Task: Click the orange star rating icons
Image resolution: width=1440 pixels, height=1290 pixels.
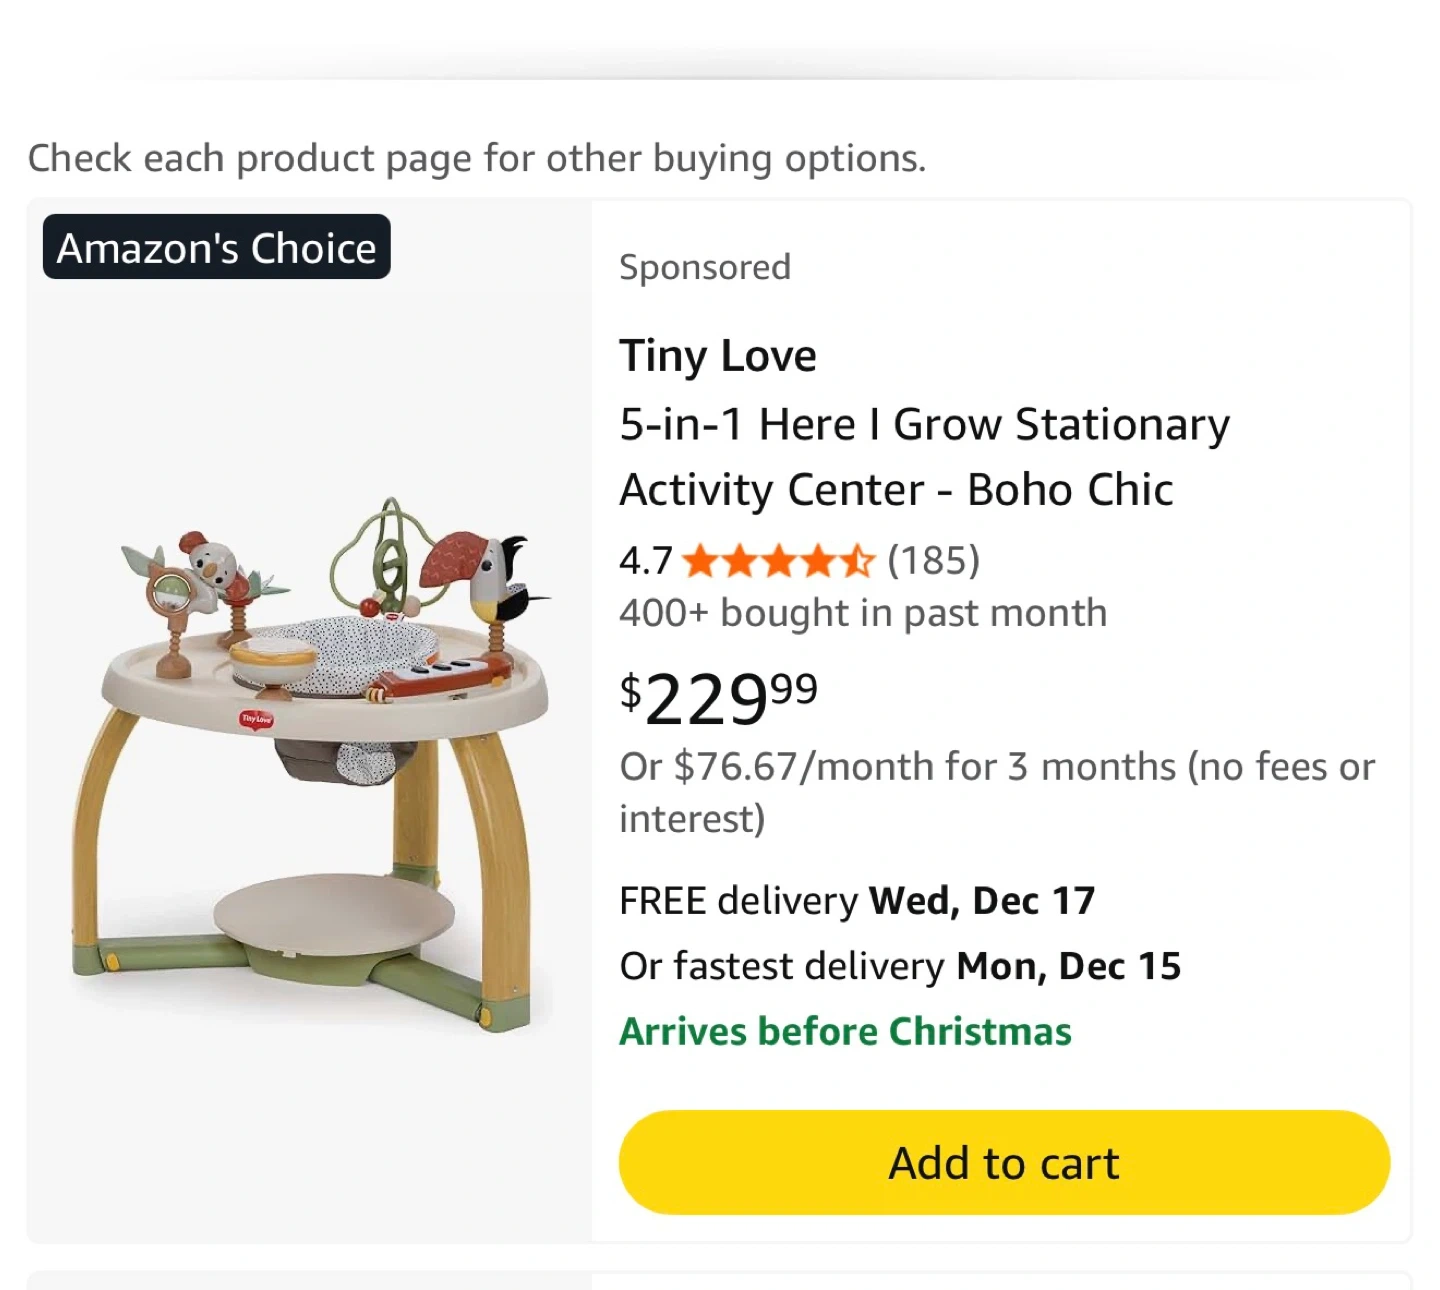Action: pos(779,561)
